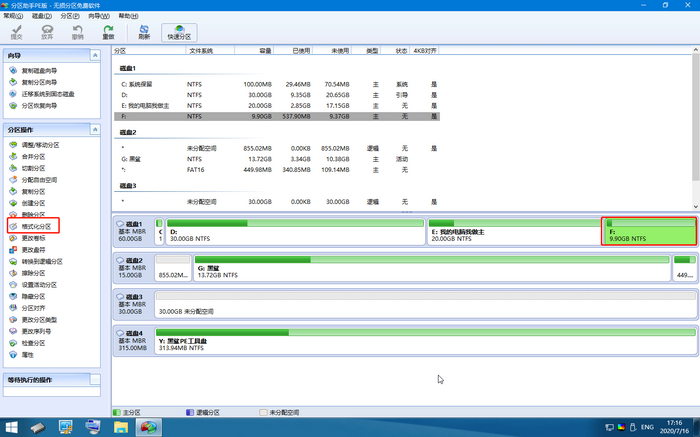Open 属性 (Properties) at the sidebar bottom
700x437 pixels.
pos(28,354)
